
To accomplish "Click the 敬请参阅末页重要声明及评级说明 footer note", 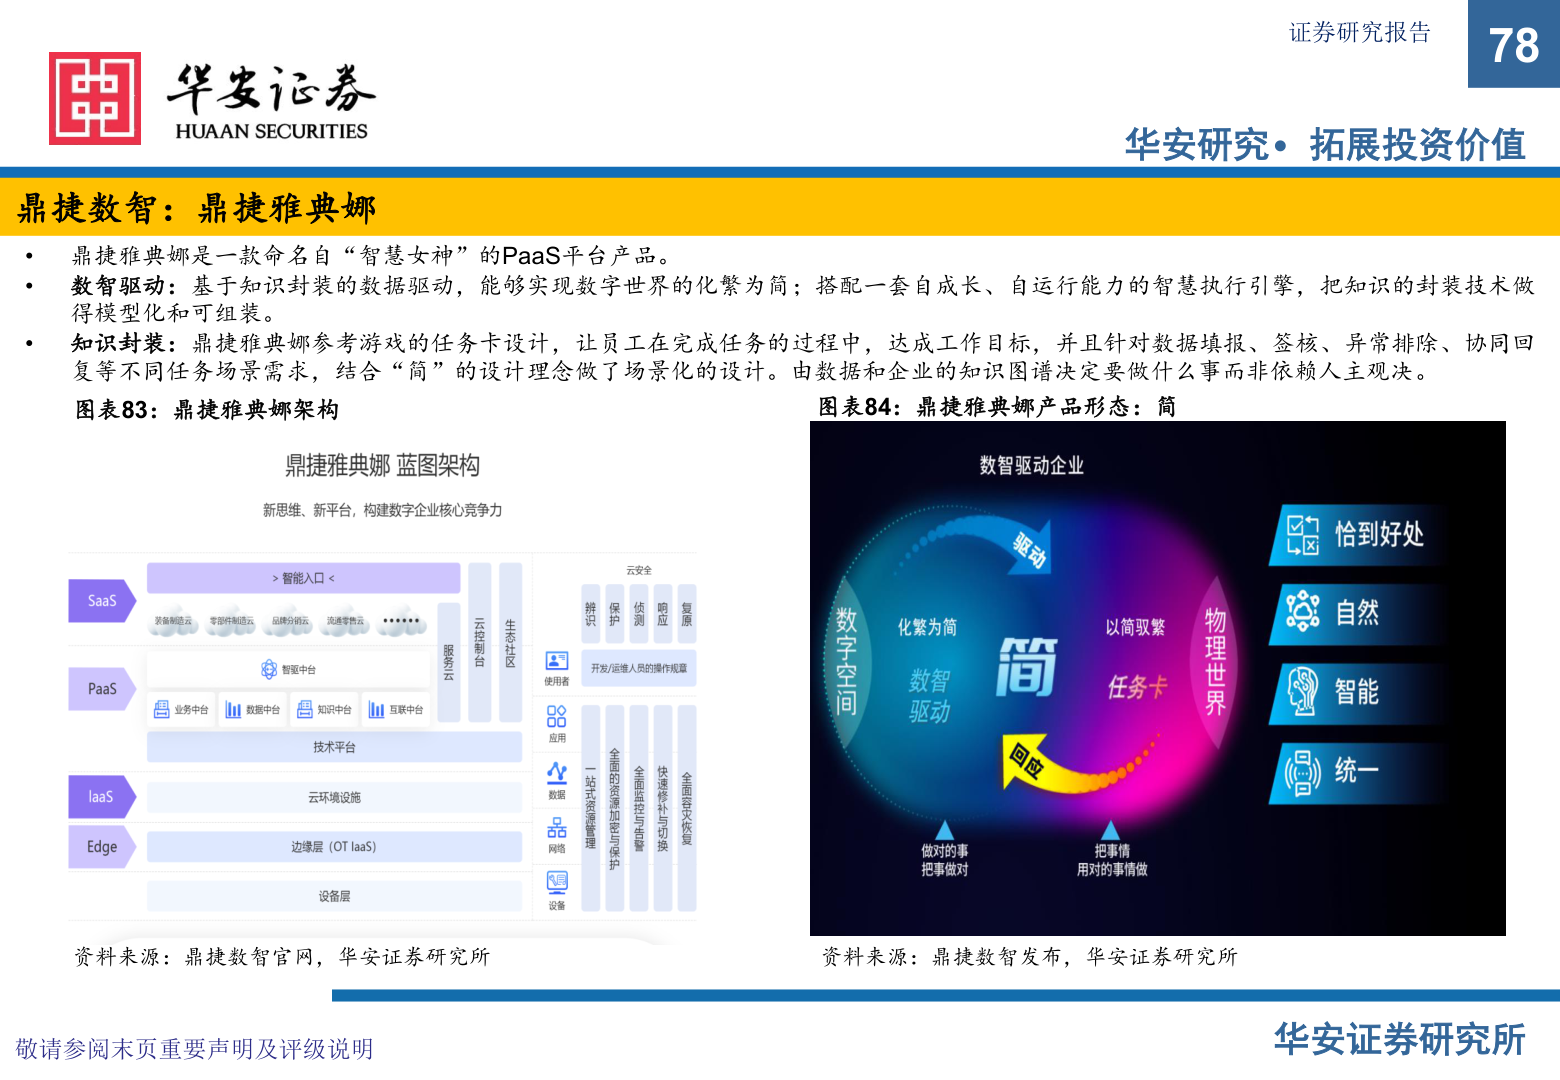I will [195, 1049].
